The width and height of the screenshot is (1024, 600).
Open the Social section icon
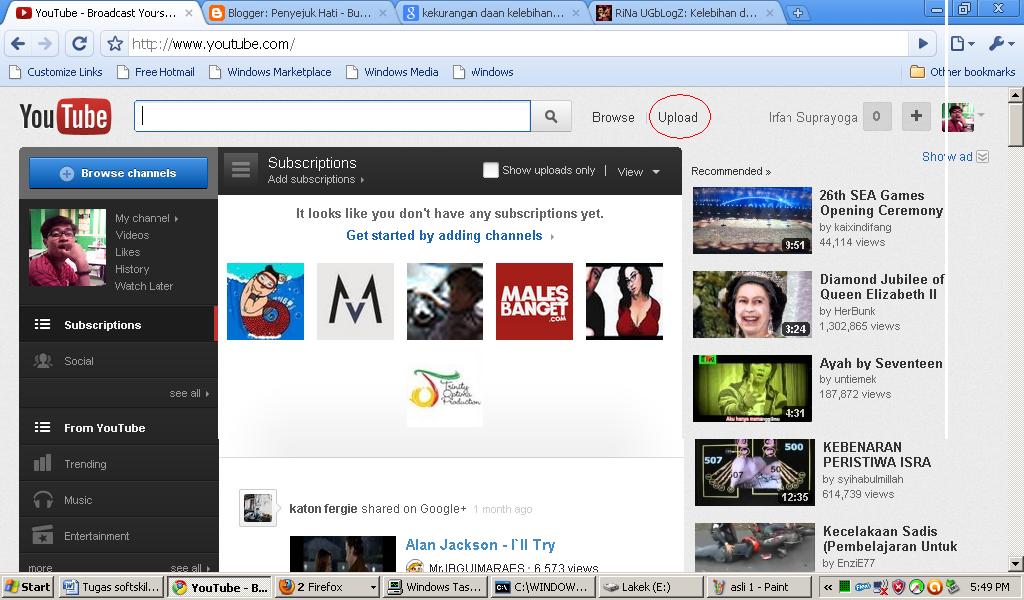[x=43, y=360]
